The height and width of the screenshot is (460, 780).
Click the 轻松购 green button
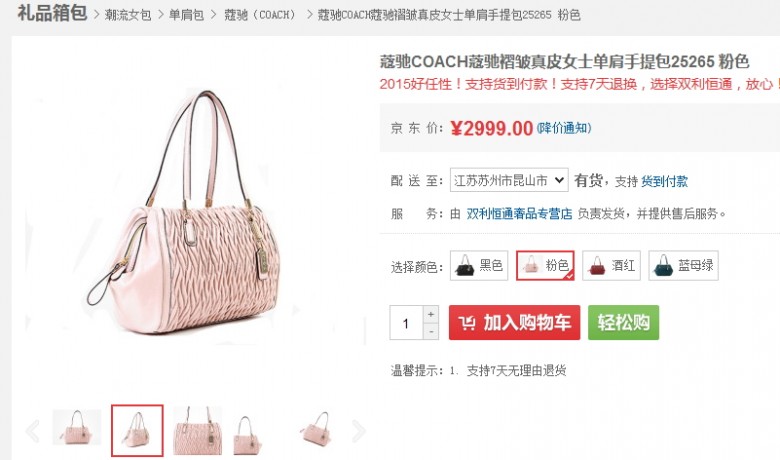[x=623, y=323]
